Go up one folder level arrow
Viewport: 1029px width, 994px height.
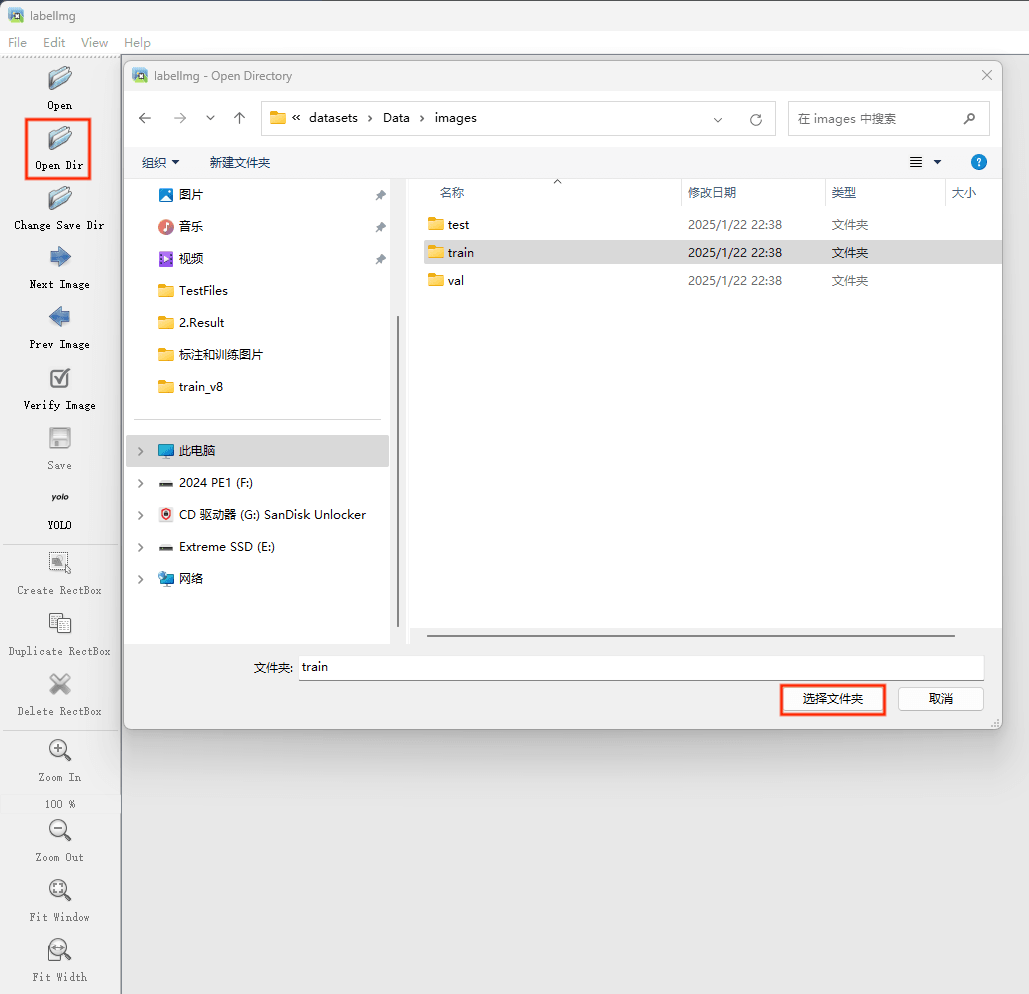pos(240,118)
